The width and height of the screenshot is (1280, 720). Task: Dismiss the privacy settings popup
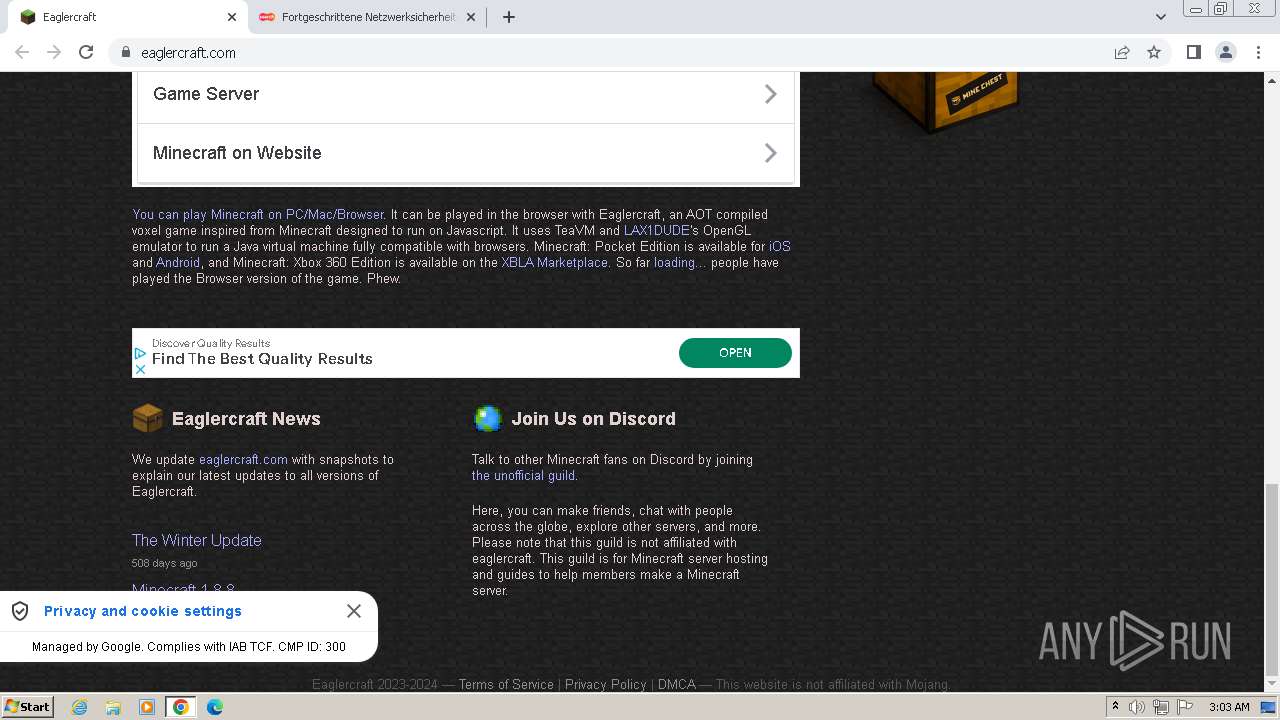click(x=354, y=611)
